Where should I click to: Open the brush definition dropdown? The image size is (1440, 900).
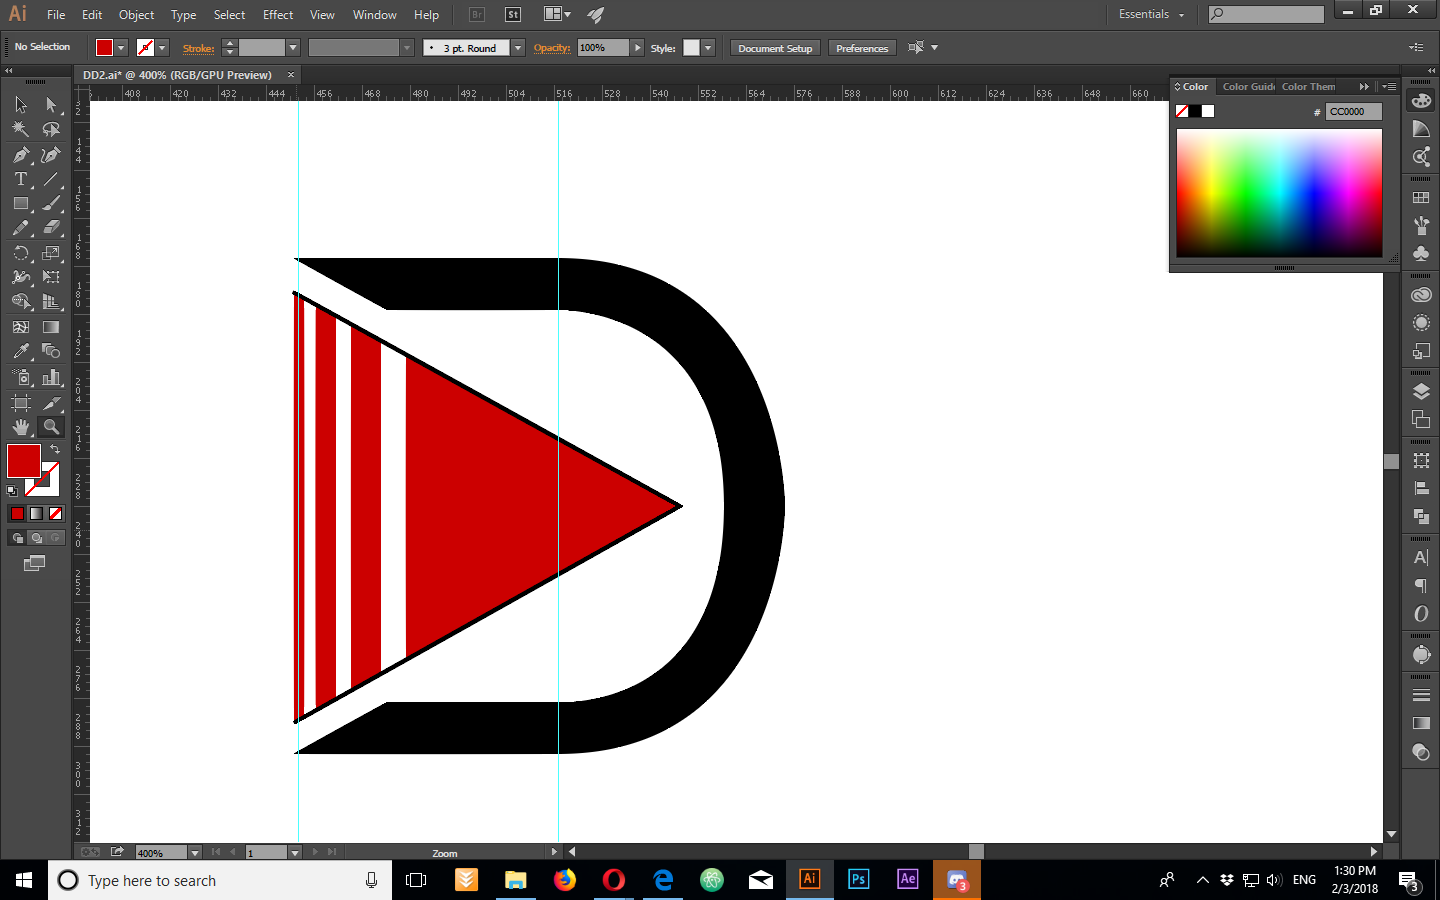click(518, 48)
